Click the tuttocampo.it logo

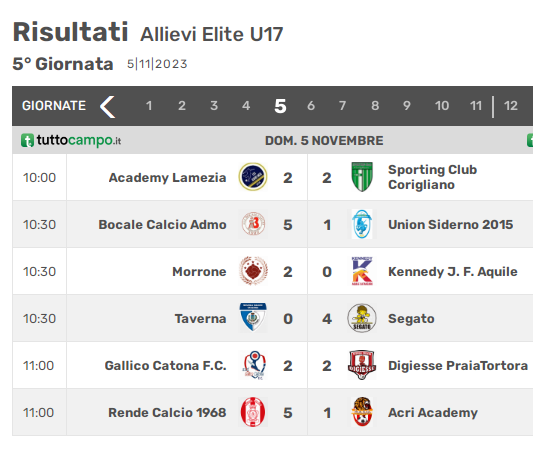point(71,140)
